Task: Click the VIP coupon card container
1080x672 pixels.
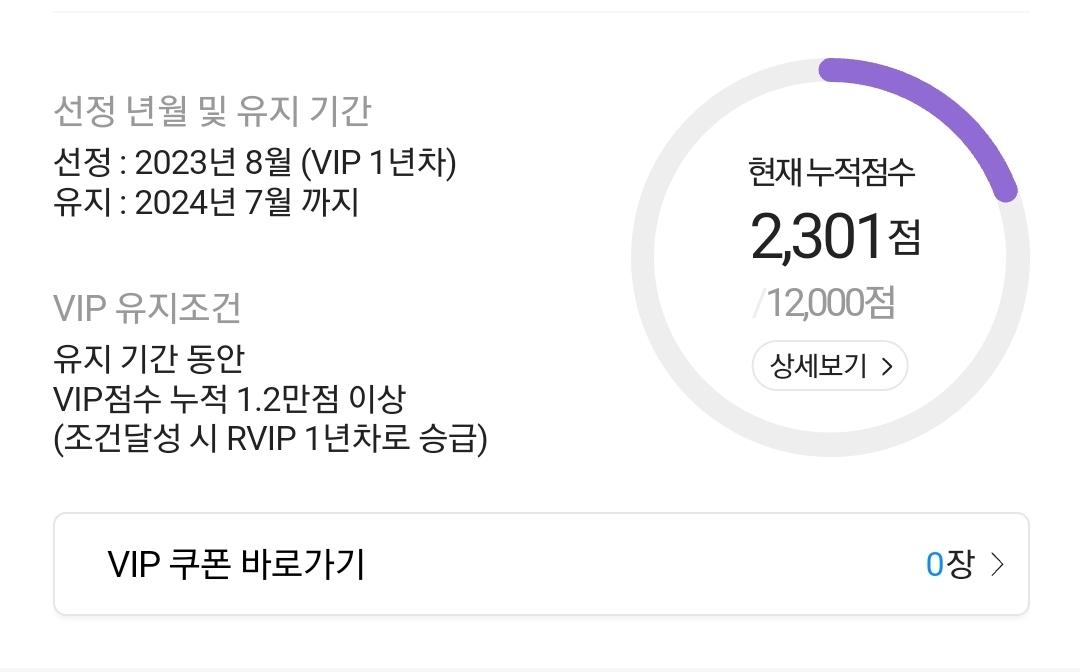Action: tap(540, 563)
